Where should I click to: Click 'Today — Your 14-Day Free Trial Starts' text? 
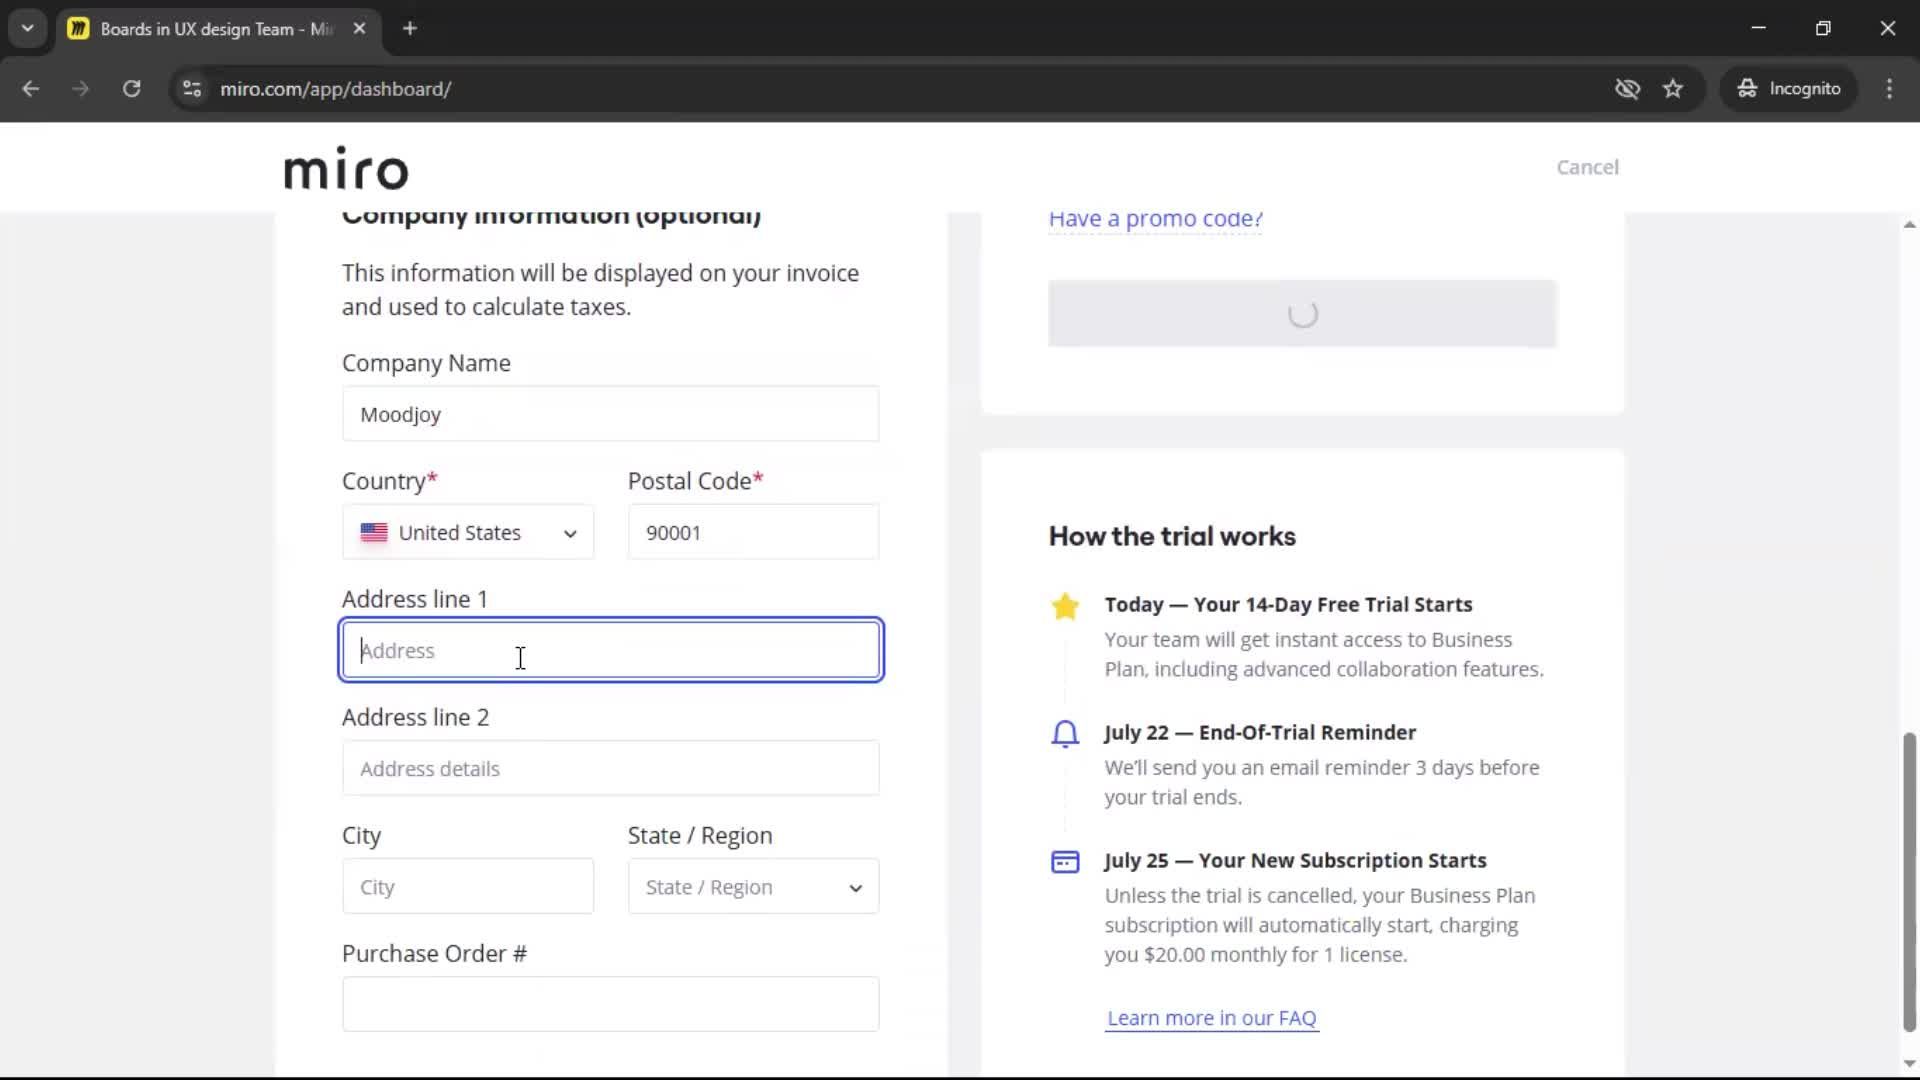(1288, 604)
